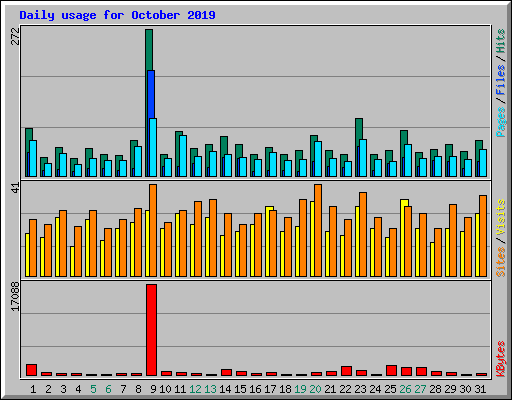
Task: Click day label "4" on the x-axis
Action: tap(78, 389)
